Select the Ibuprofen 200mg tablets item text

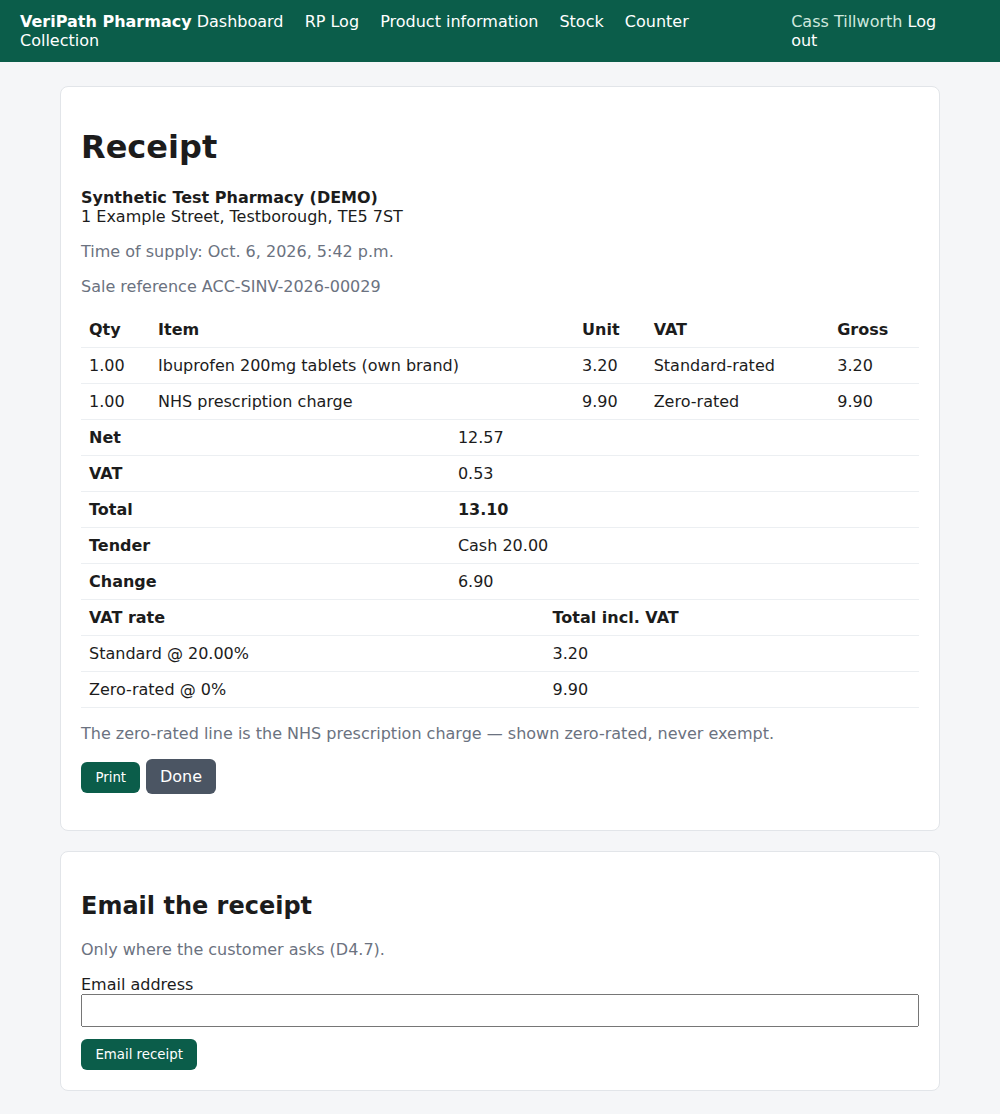point(308,365)
